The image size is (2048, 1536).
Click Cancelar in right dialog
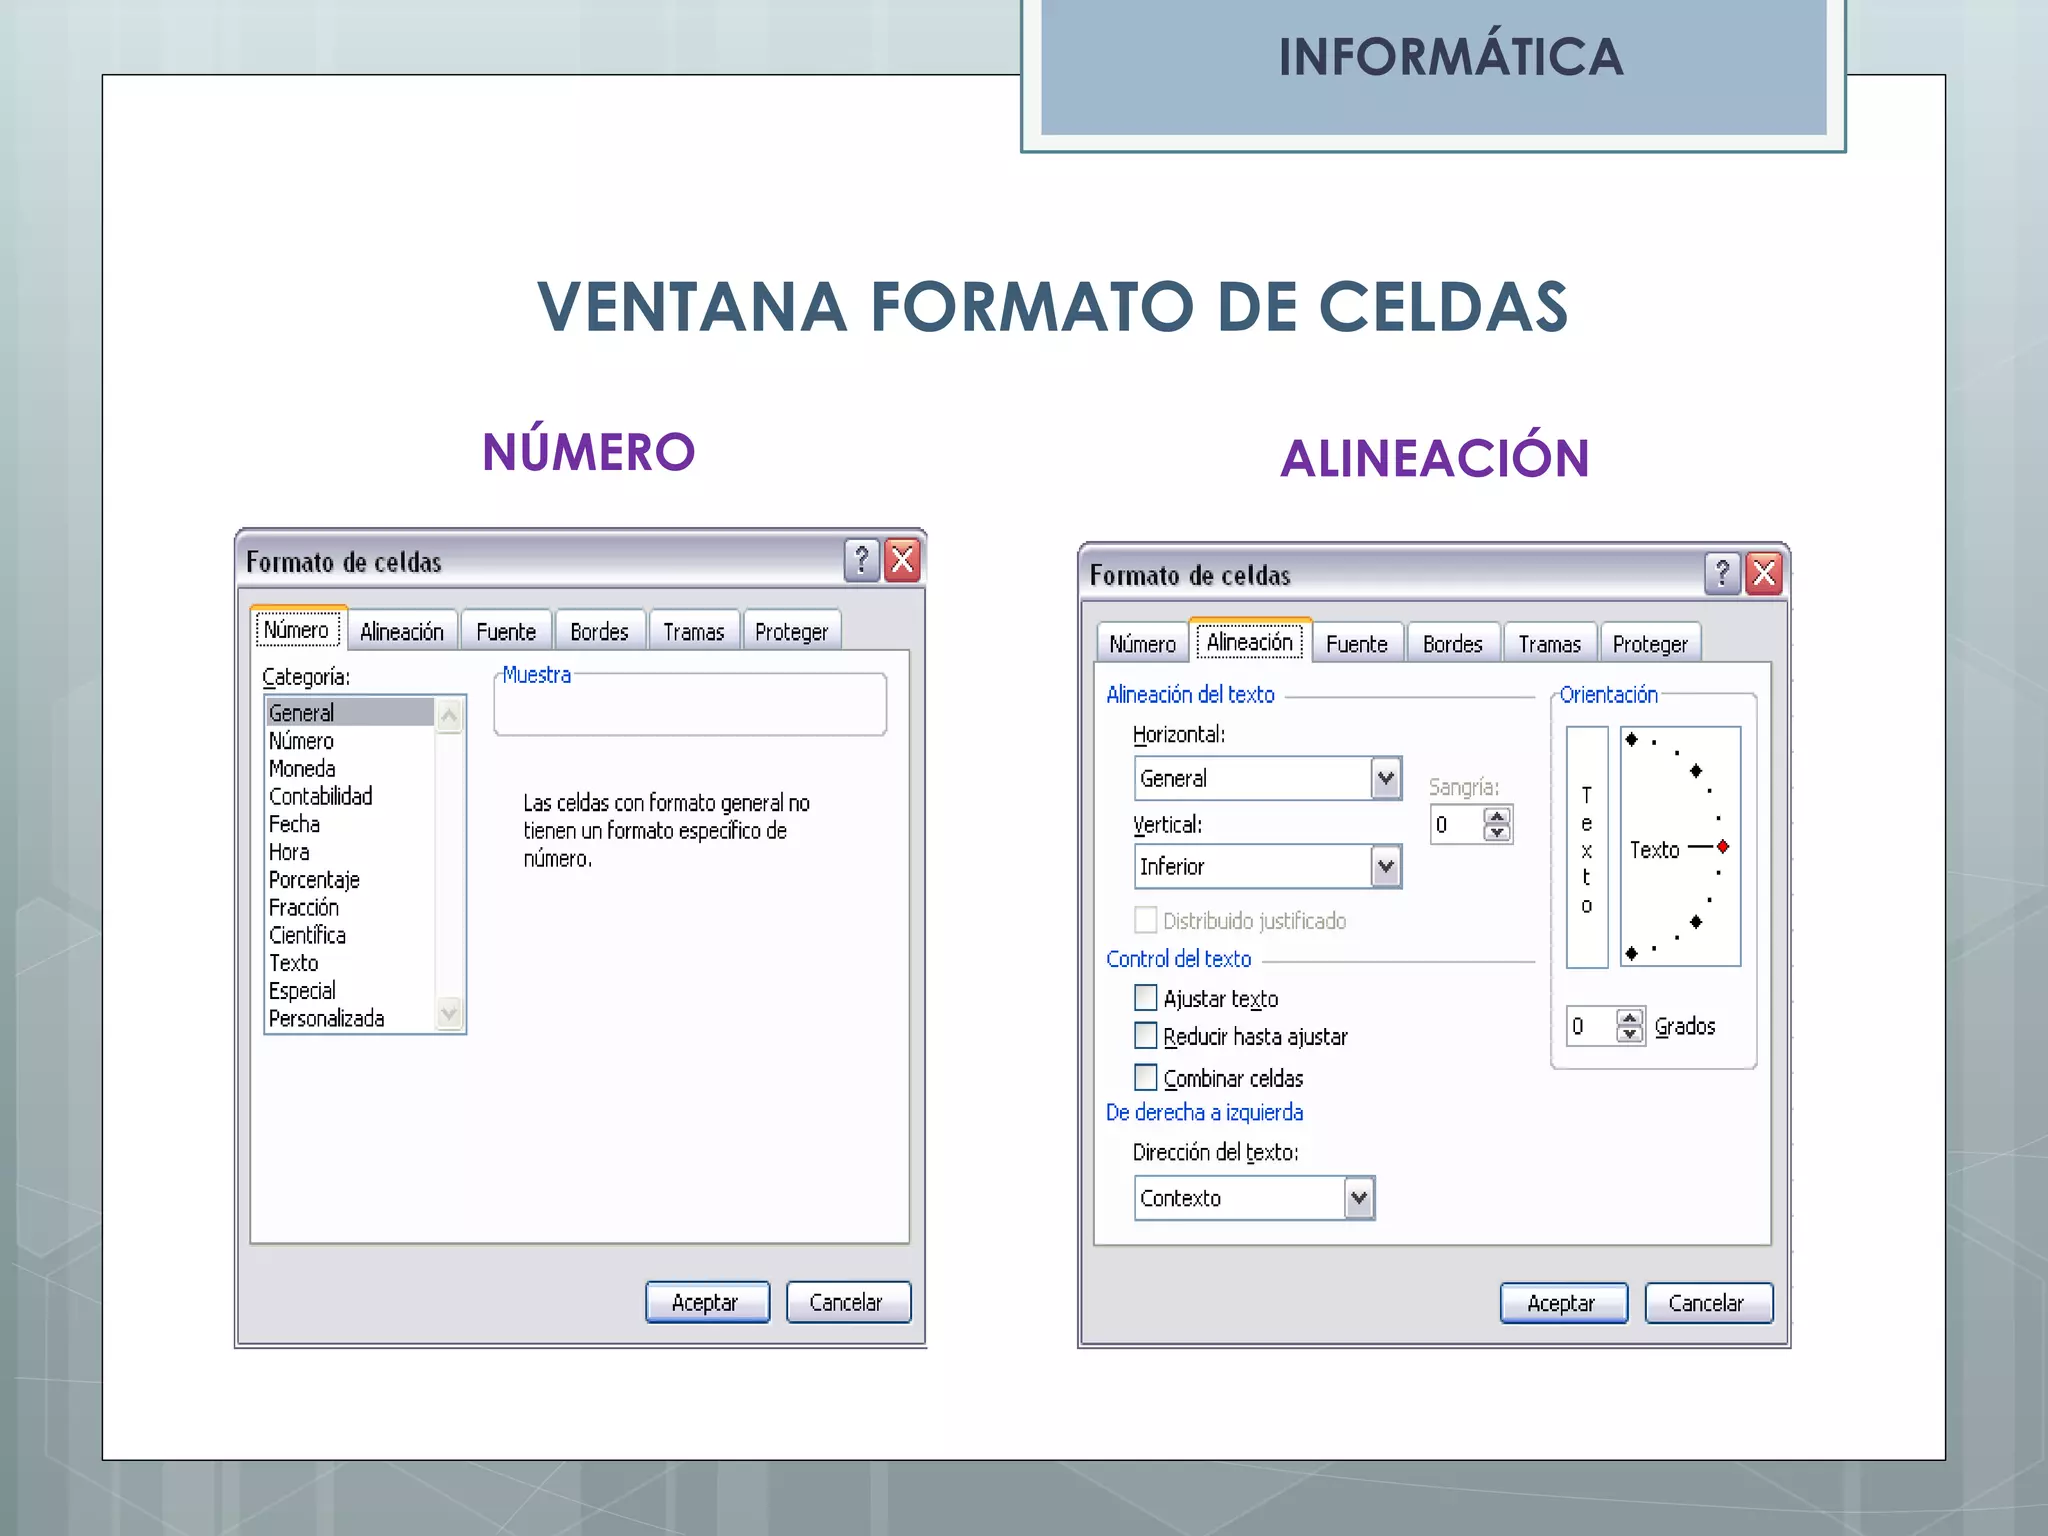click(1708, 1303)
